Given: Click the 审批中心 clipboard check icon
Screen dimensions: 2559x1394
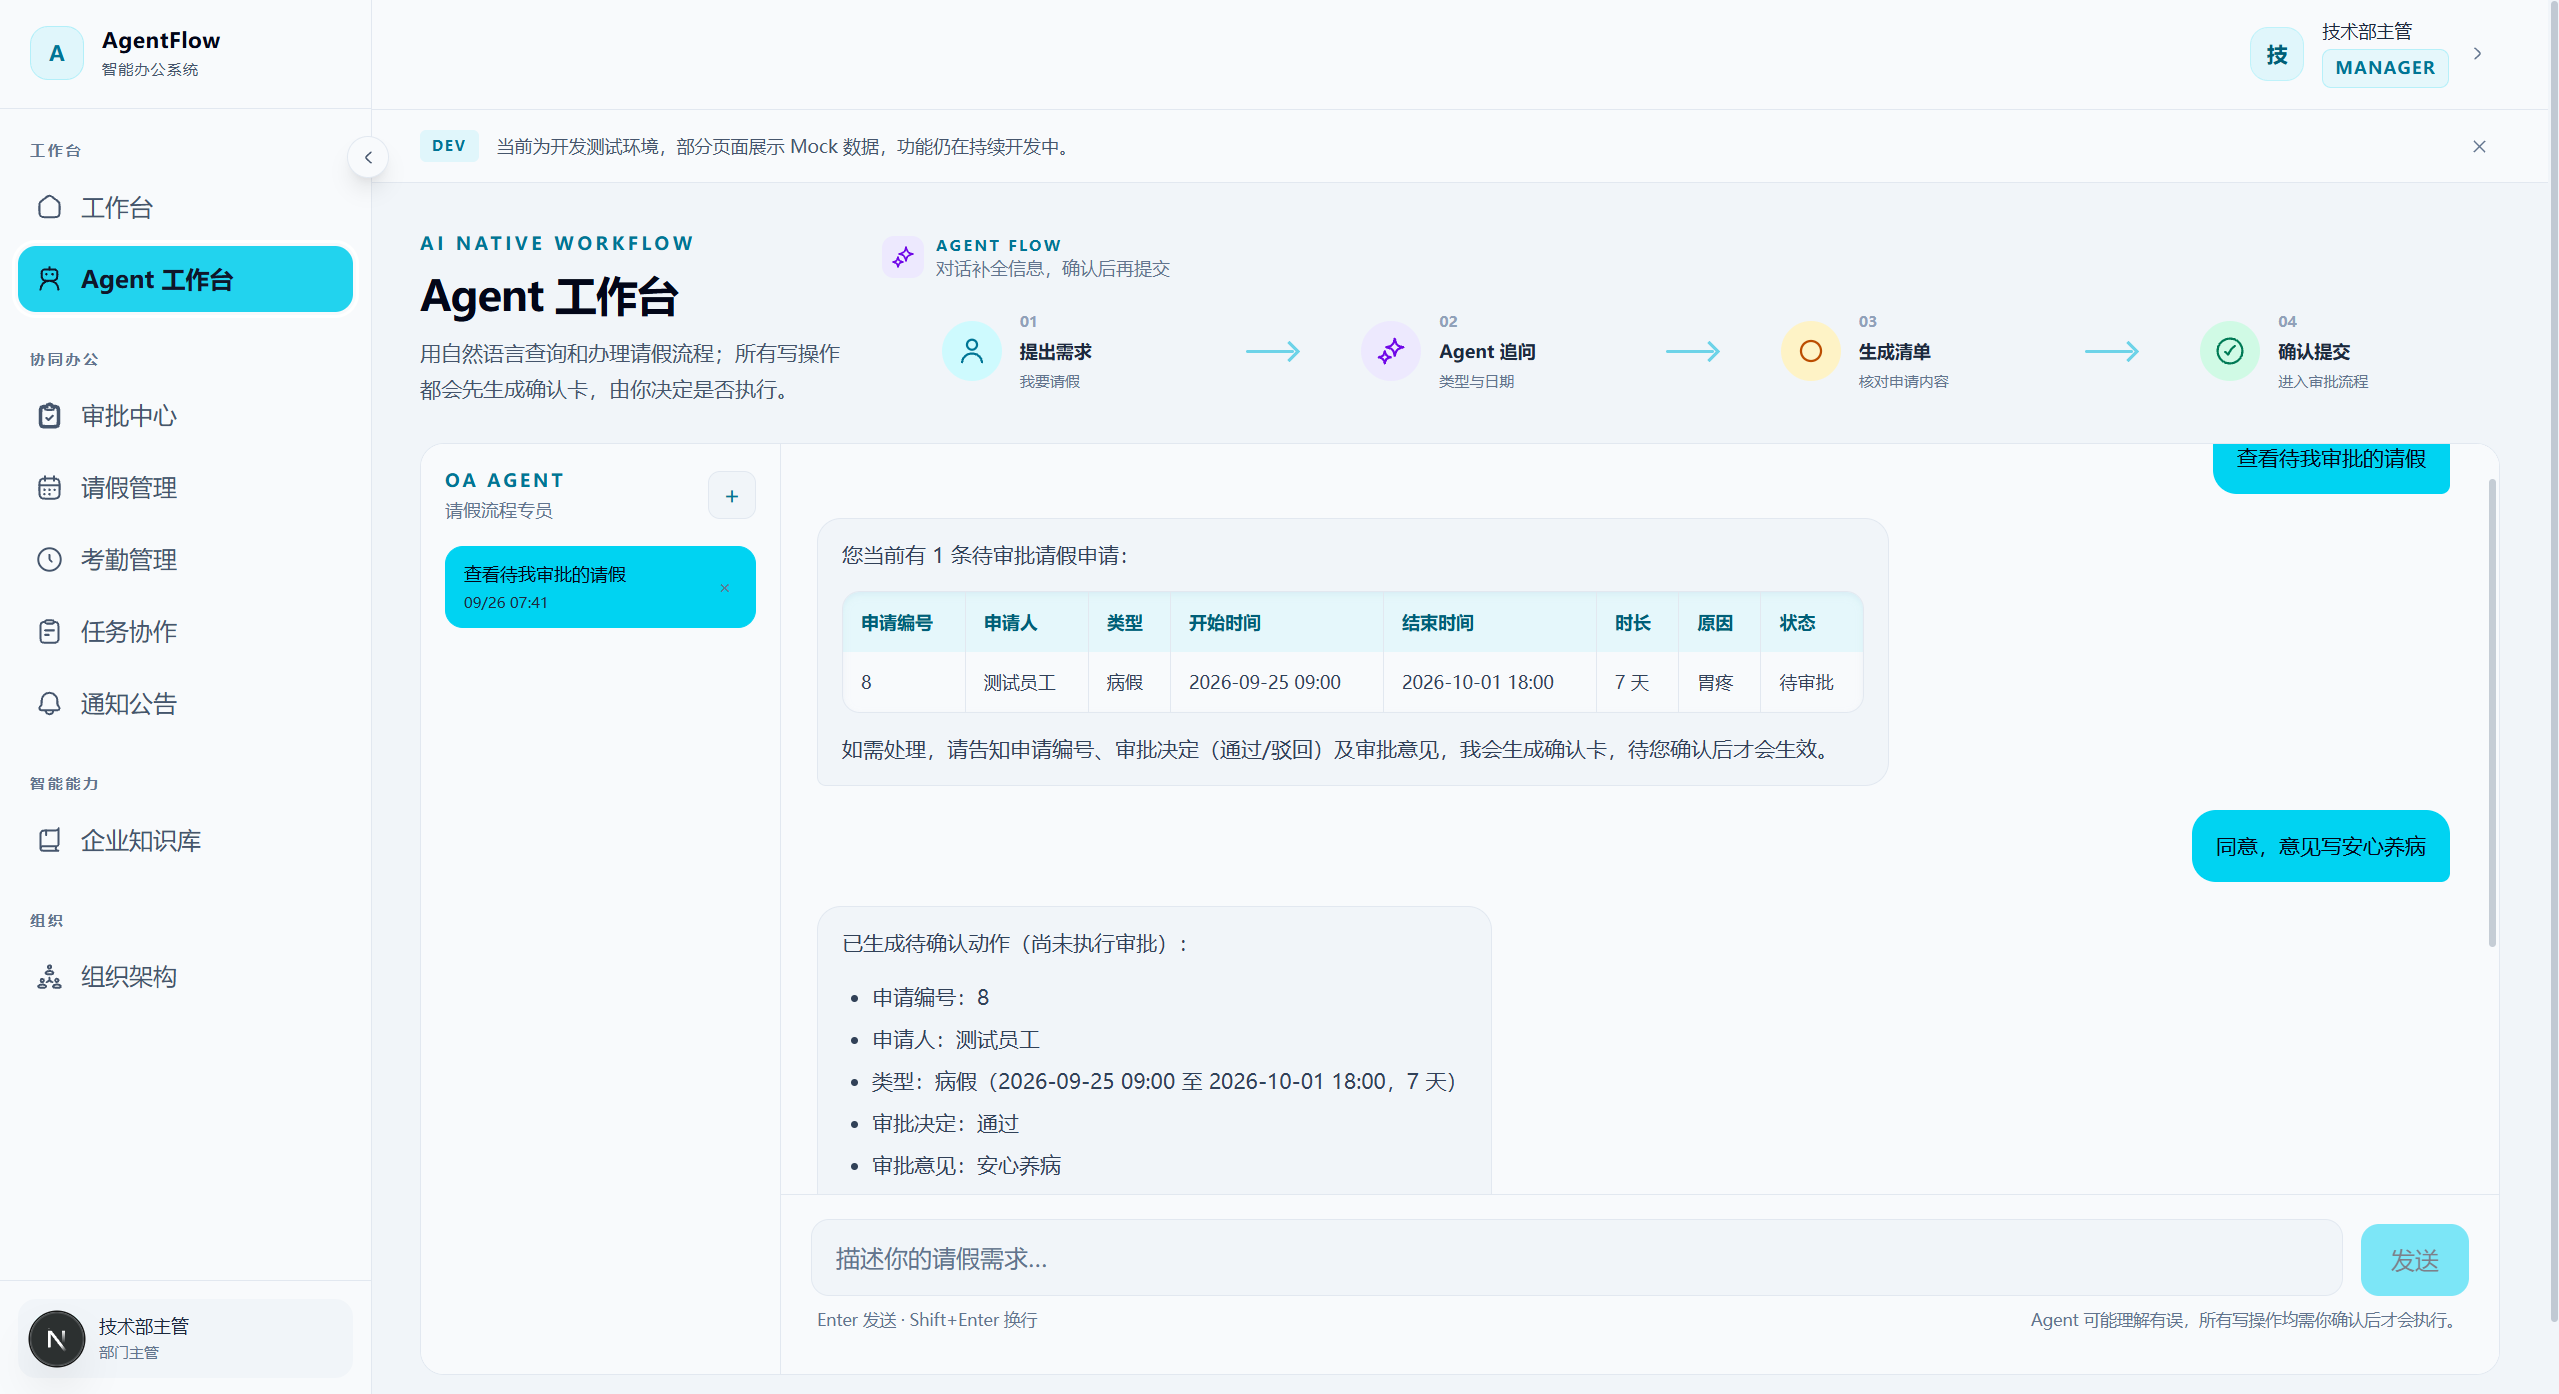Looking at the screenshot, I should click(x=49, y=416).
